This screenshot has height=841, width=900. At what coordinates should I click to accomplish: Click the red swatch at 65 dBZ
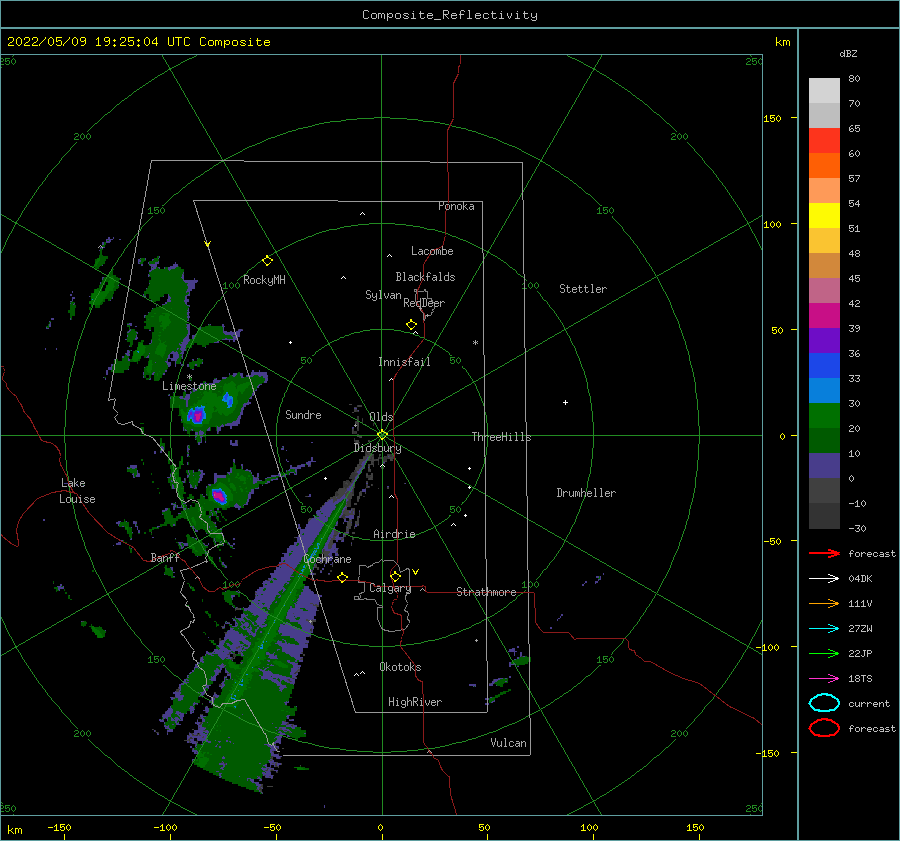coord(824,141)
